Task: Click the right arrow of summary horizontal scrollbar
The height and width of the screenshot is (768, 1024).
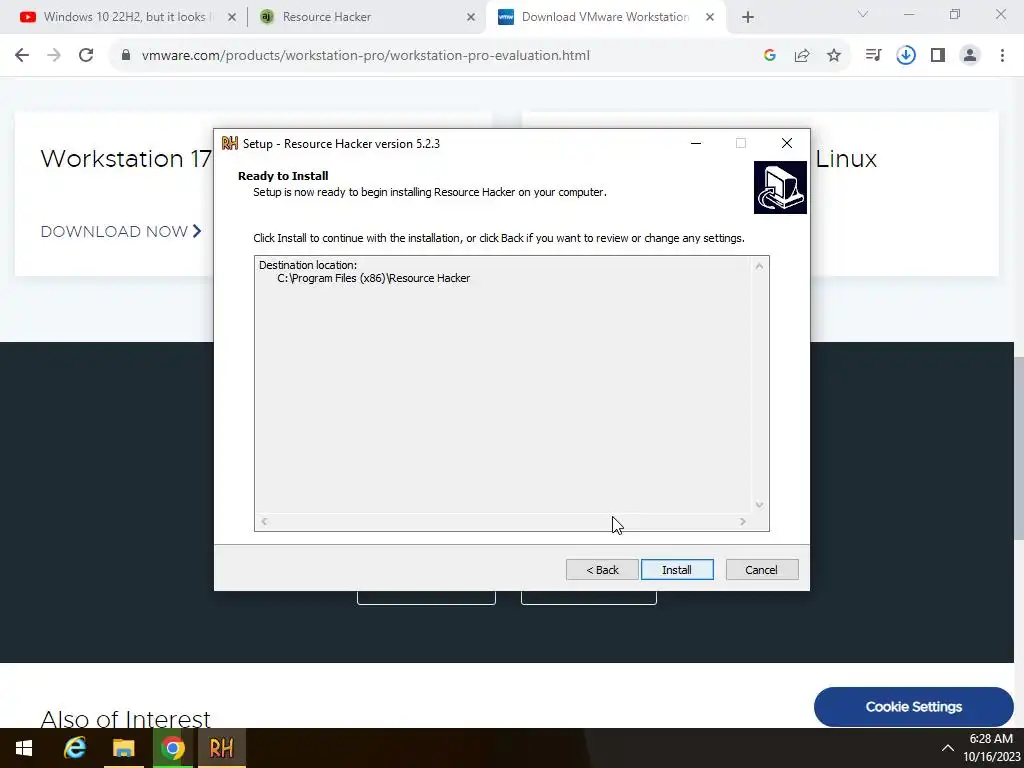Action: pos(743,521)
